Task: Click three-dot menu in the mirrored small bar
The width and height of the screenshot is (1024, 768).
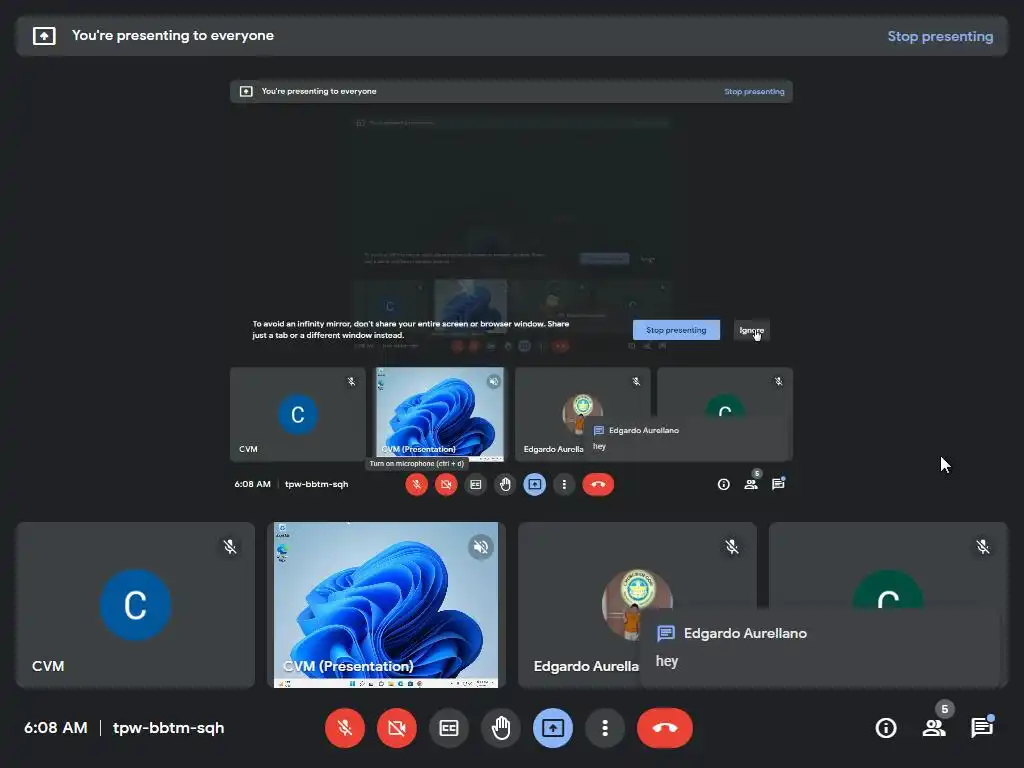Action: pyautogui.click(x=564, y=485)
